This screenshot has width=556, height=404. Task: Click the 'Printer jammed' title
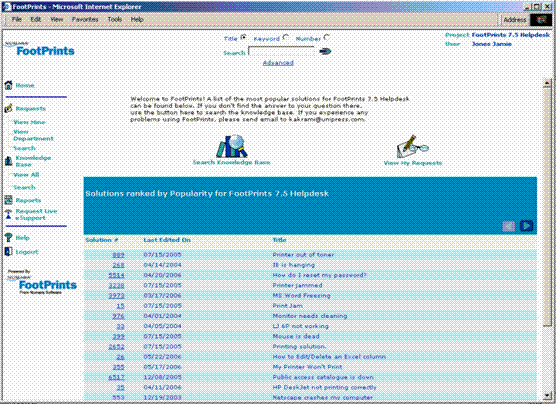tap(298, 286)
